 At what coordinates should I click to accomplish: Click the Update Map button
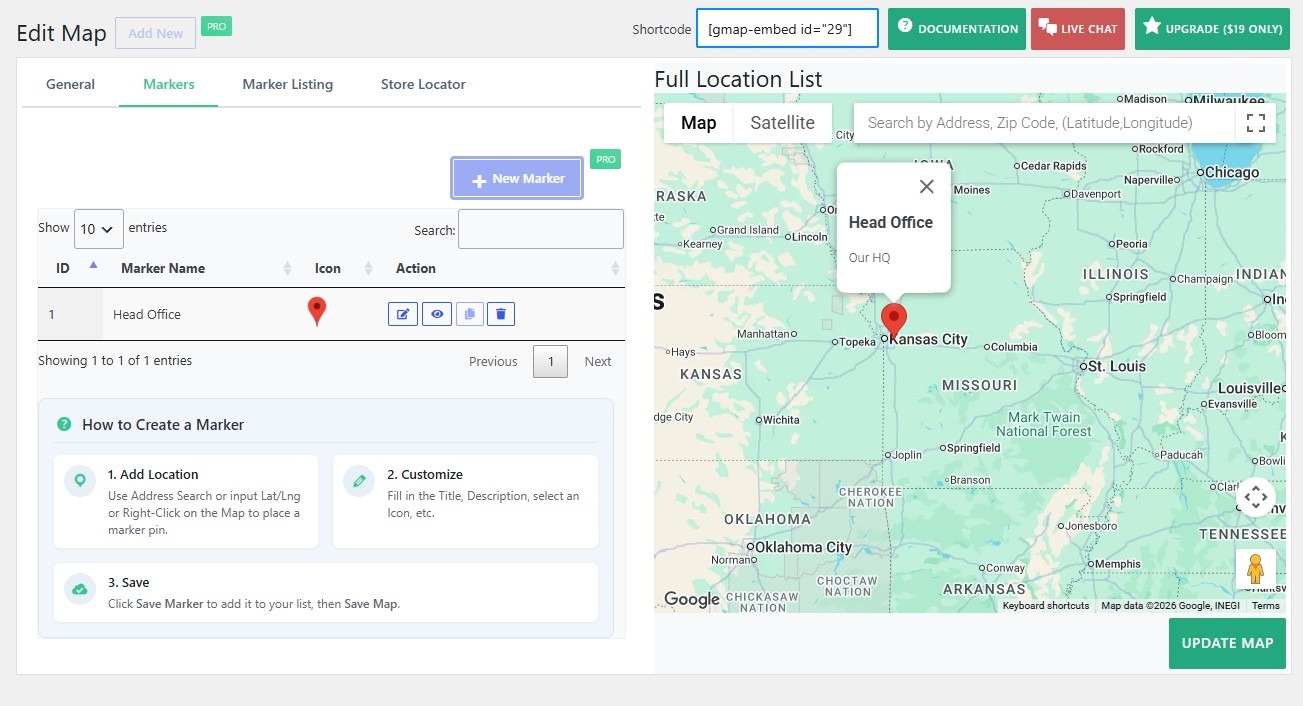[x=1227, y=643]
